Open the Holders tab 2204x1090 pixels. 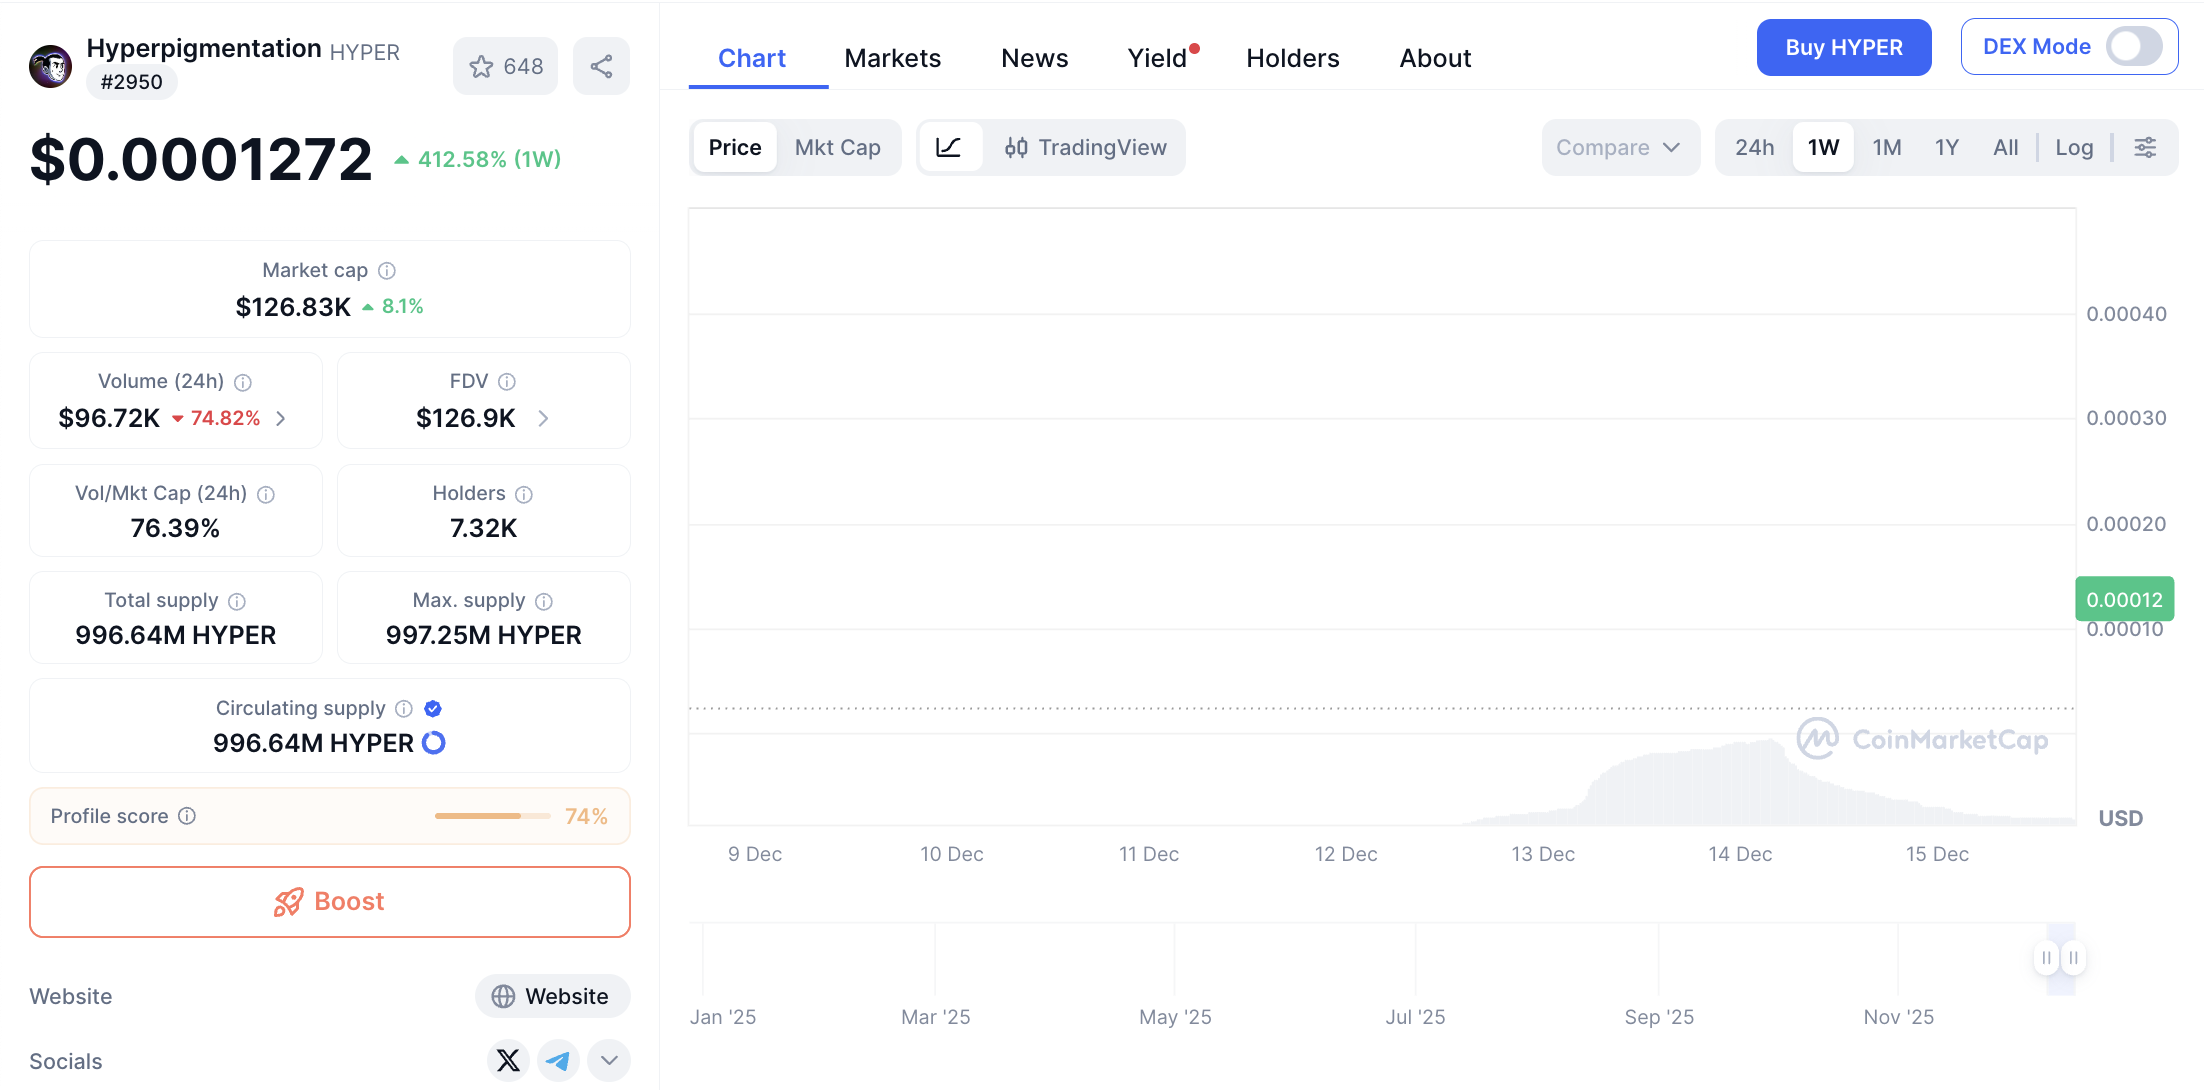coord(1292,58)
